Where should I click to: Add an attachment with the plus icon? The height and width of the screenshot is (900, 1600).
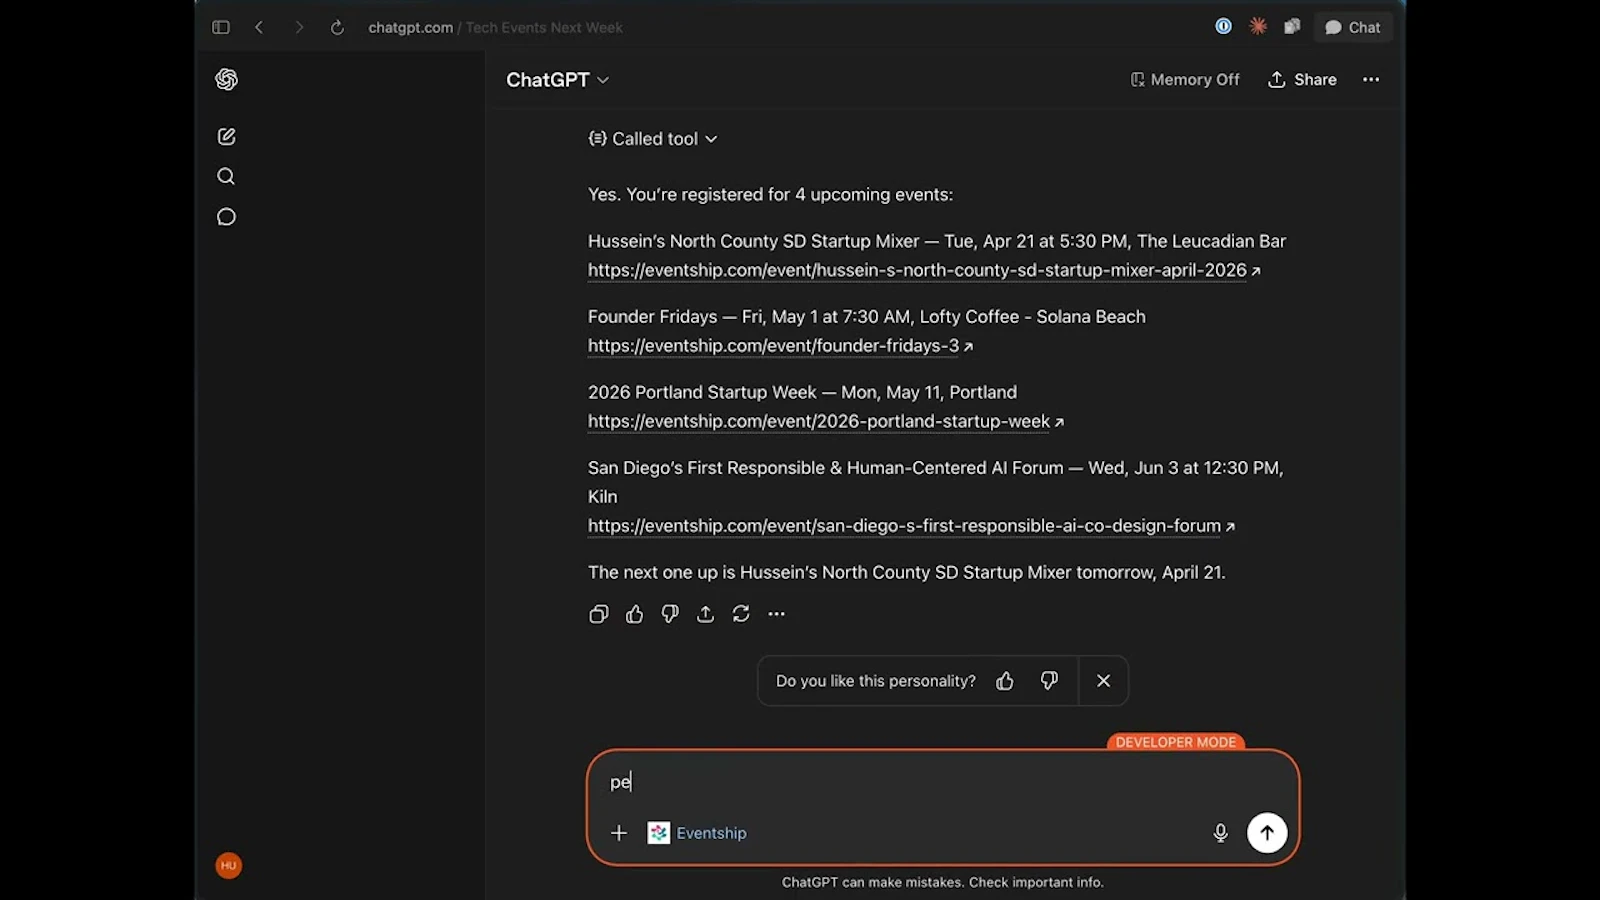(619, 833)
